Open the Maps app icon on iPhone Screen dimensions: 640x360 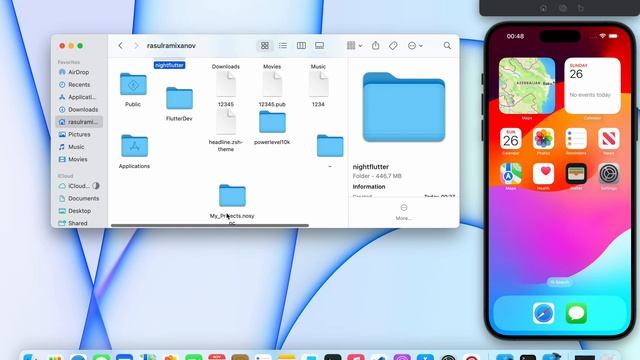tap(511, 174)
